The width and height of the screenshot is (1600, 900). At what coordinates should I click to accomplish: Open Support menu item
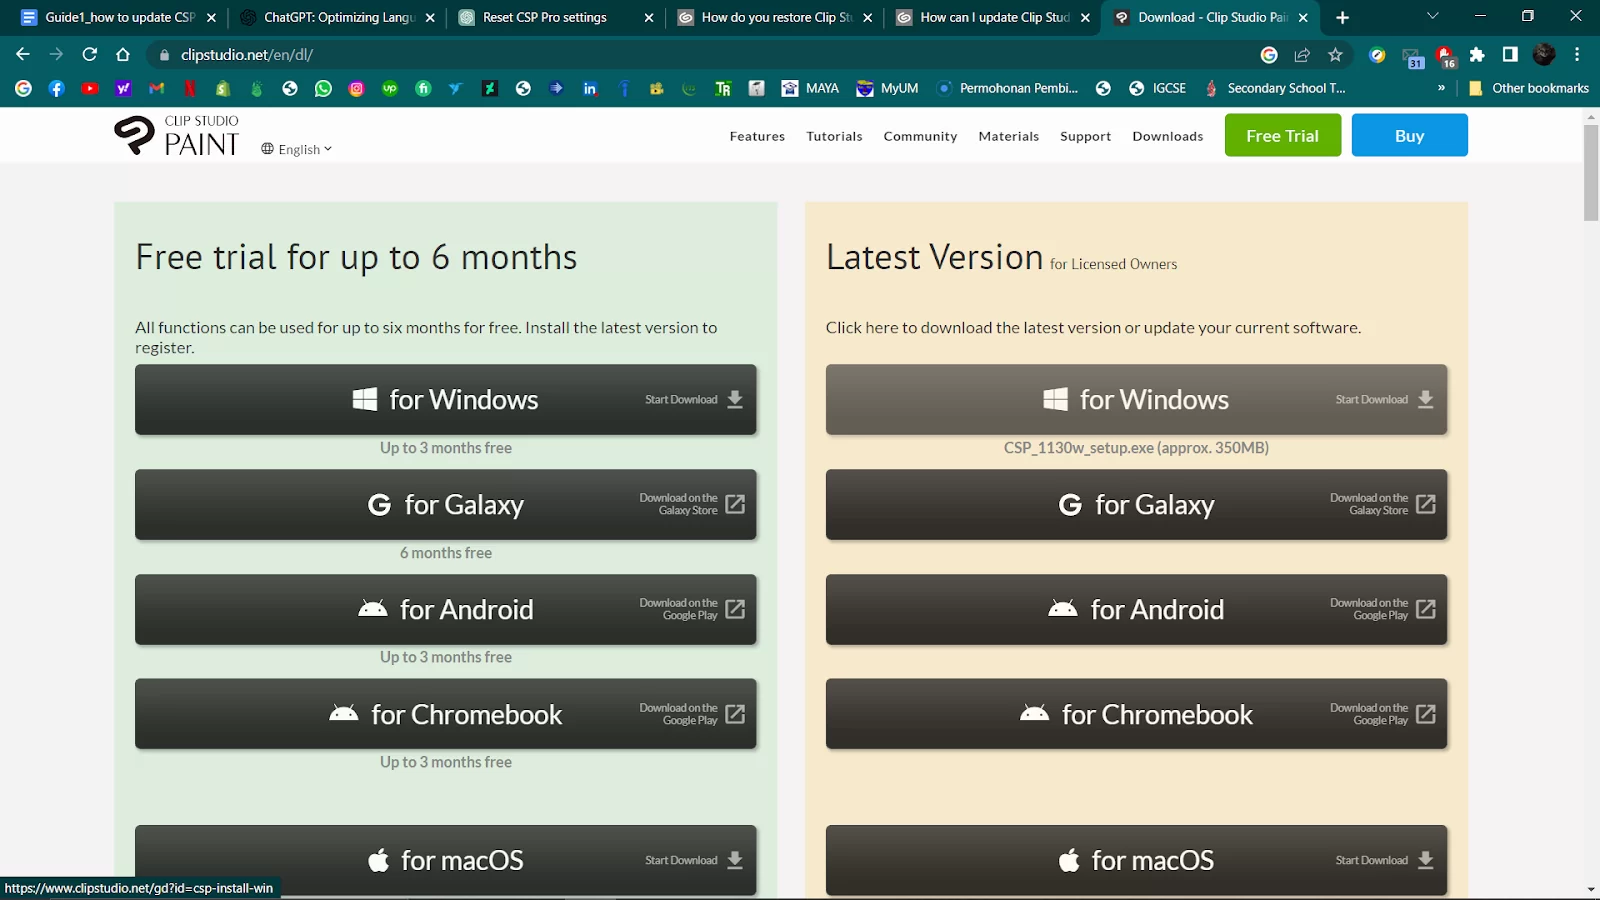pyautogui.click(x=1085, y=136)
